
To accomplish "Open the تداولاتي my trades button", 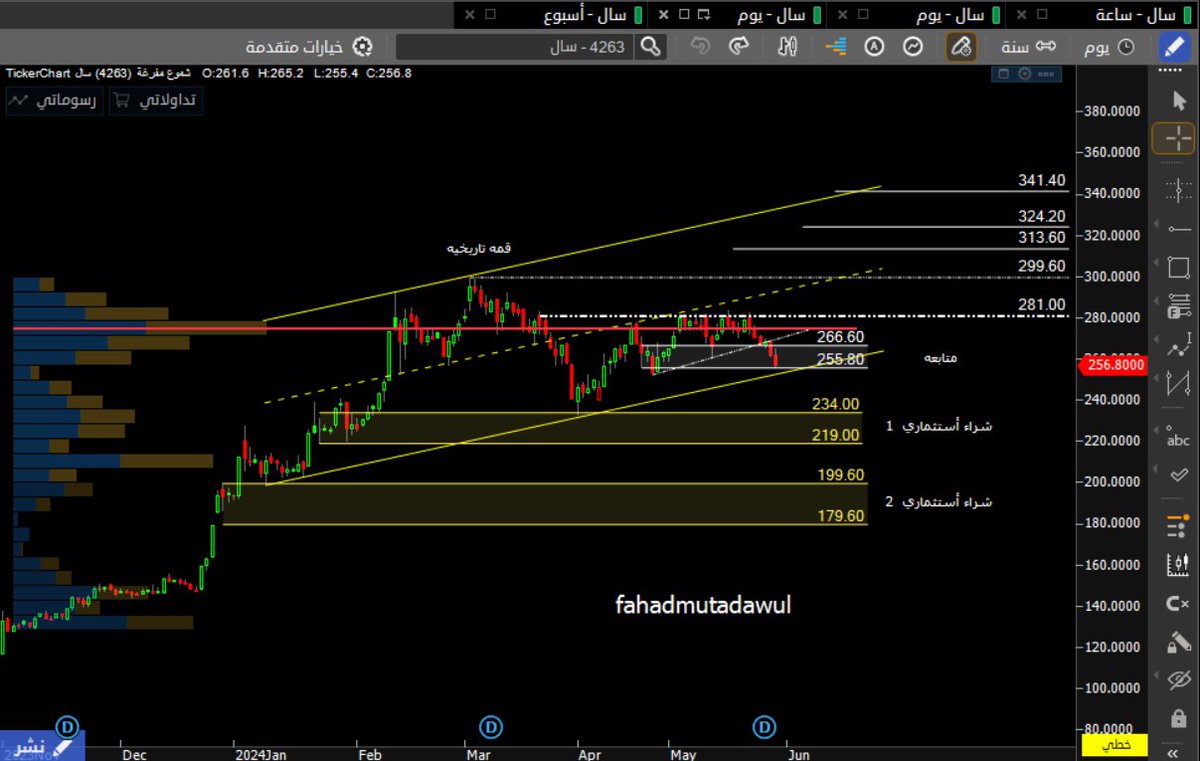I will (x=155, y=100).
